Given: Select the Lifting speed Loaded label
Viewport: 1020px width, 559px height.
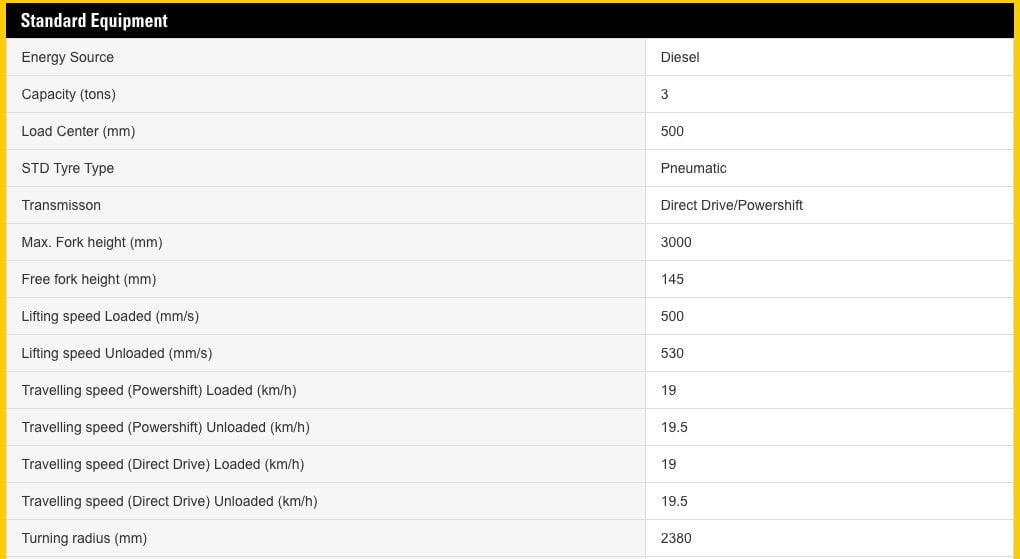Looking at the screenshot, I should (110, 316).
